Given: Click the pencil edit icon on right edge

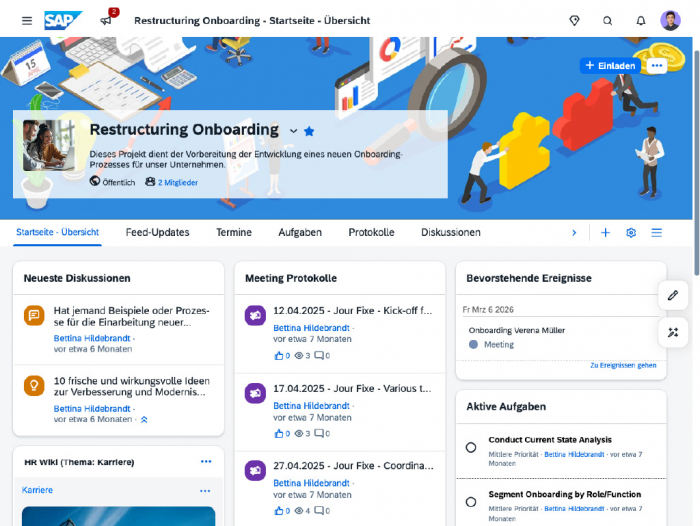Looking at the screenshot, I should [x=673, y=295].
